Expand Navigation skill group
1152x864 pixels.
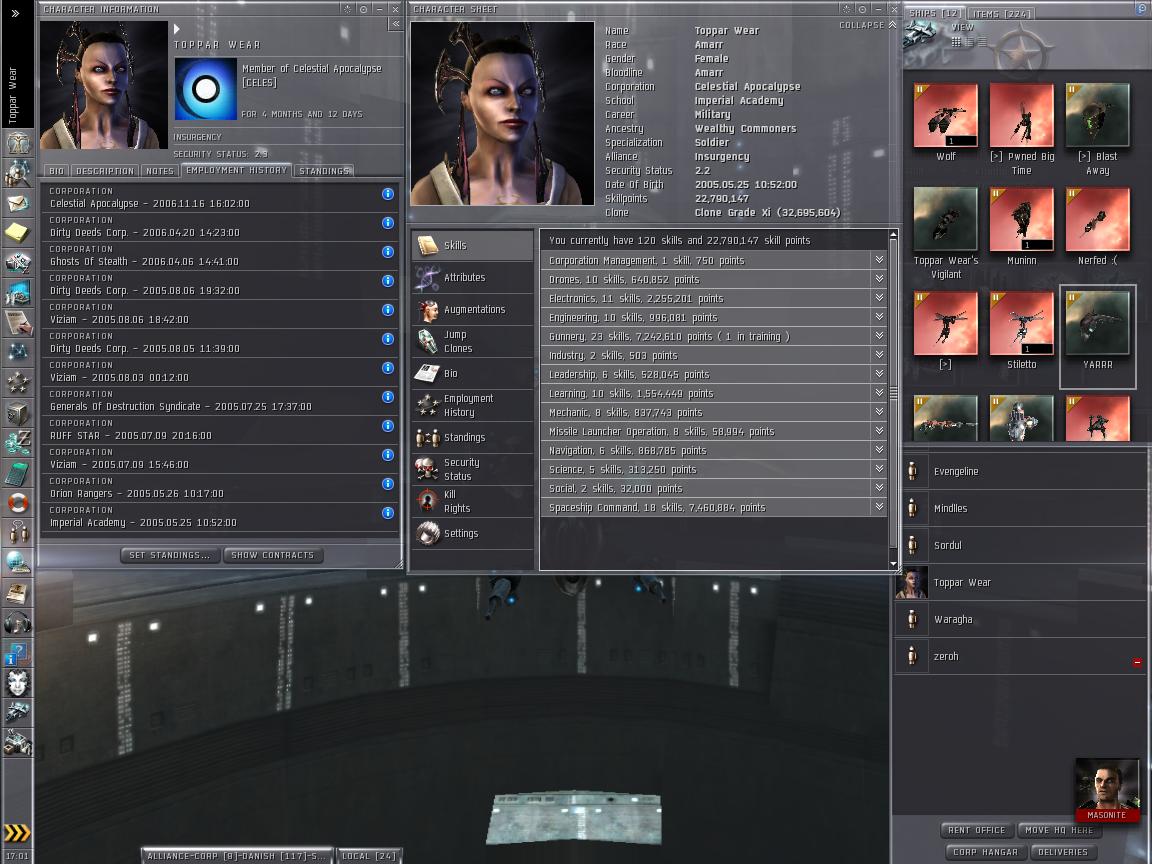[879, 450]
